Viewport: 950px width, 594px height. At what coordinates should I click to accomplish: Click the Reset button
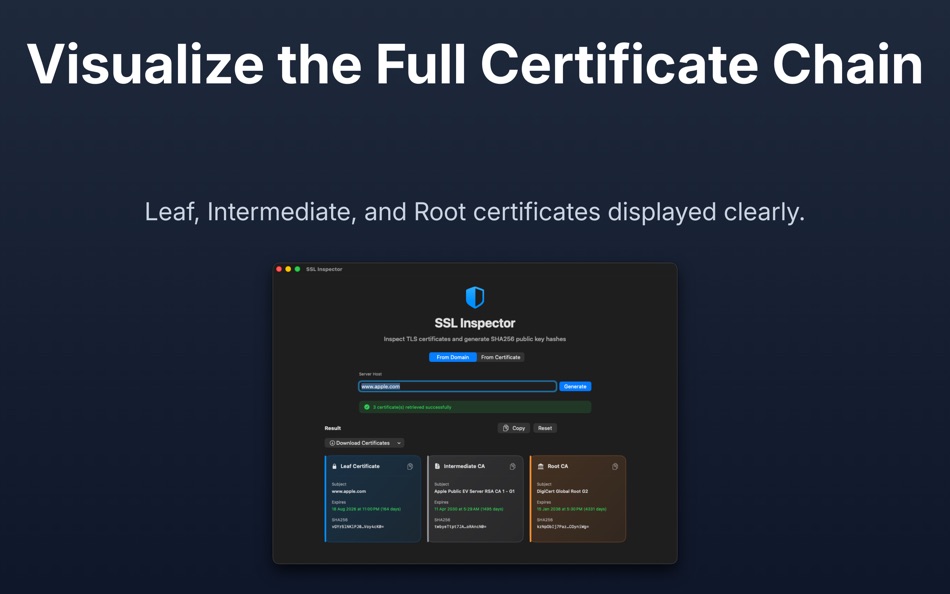pyautogui.click(x=545, y=428)
